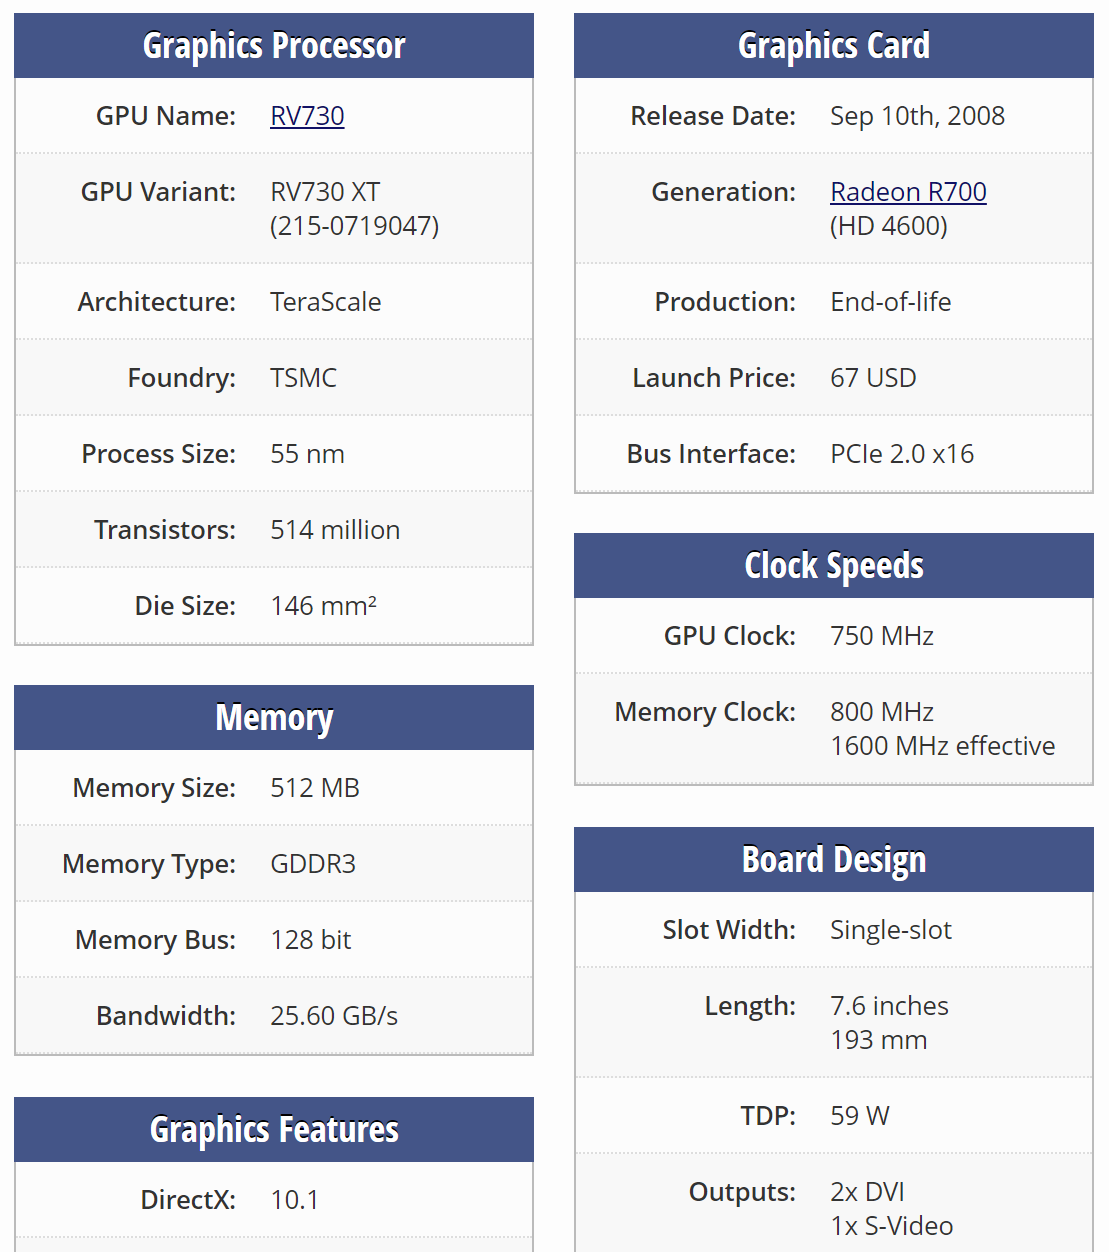Viewport: 1109px width, 1252px height.
Task: Open the RV730 GPU link
Action: click(x=307, y=116)
